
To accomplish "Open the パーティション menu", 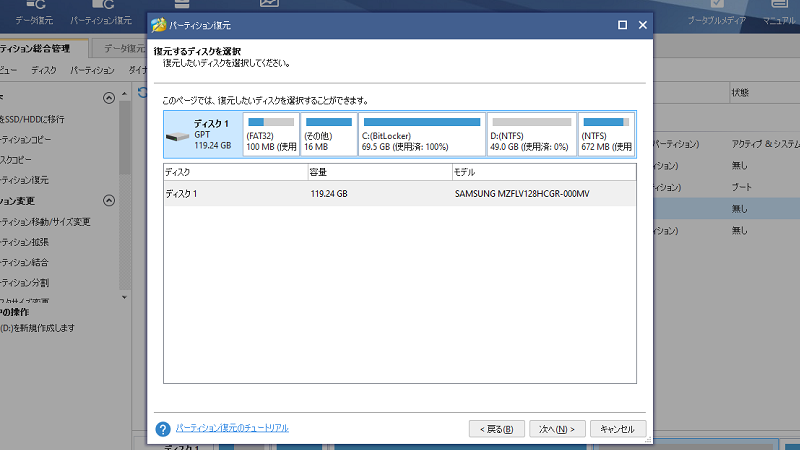I will [92, 70].
